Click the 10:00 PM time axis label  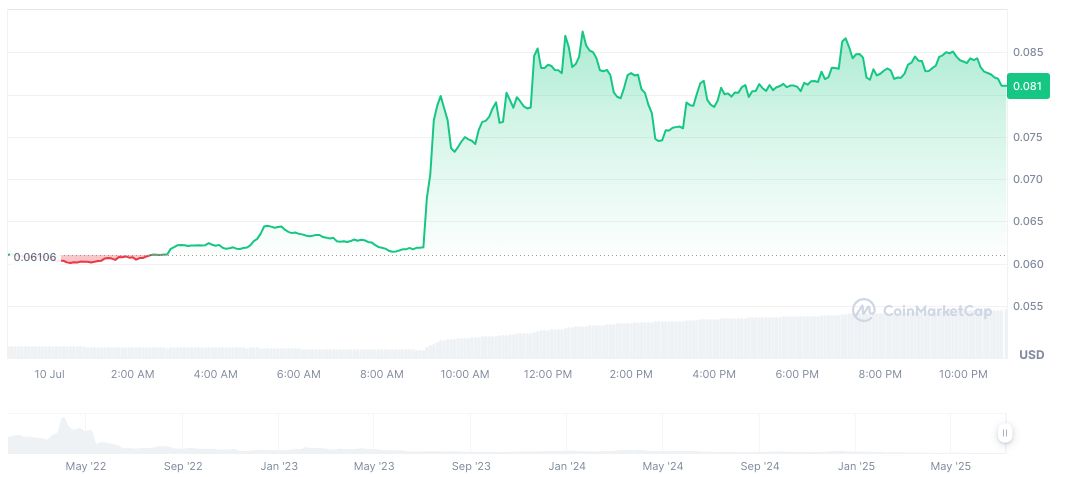point(962,375)
